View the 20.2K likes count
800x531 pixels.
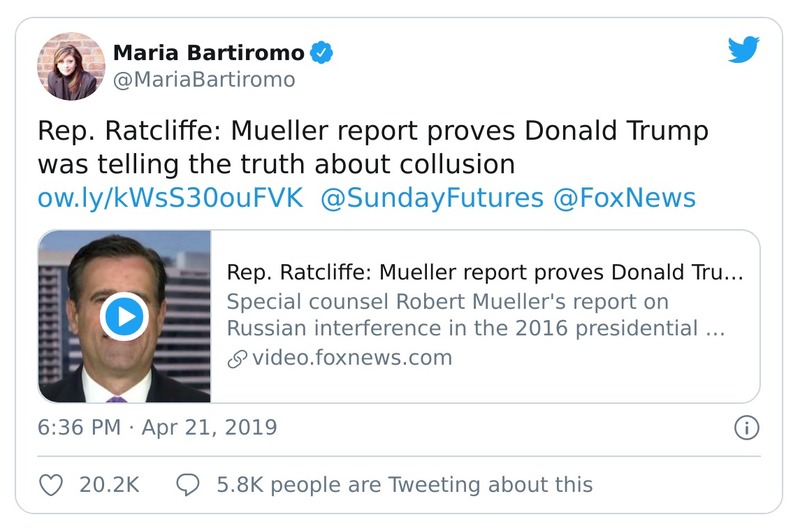click(109, 485)
